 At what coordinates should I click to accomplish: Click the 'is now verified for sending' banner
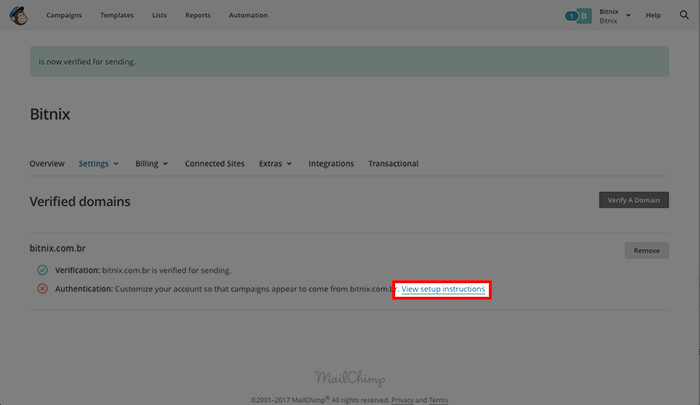click(x=350, y=61)
